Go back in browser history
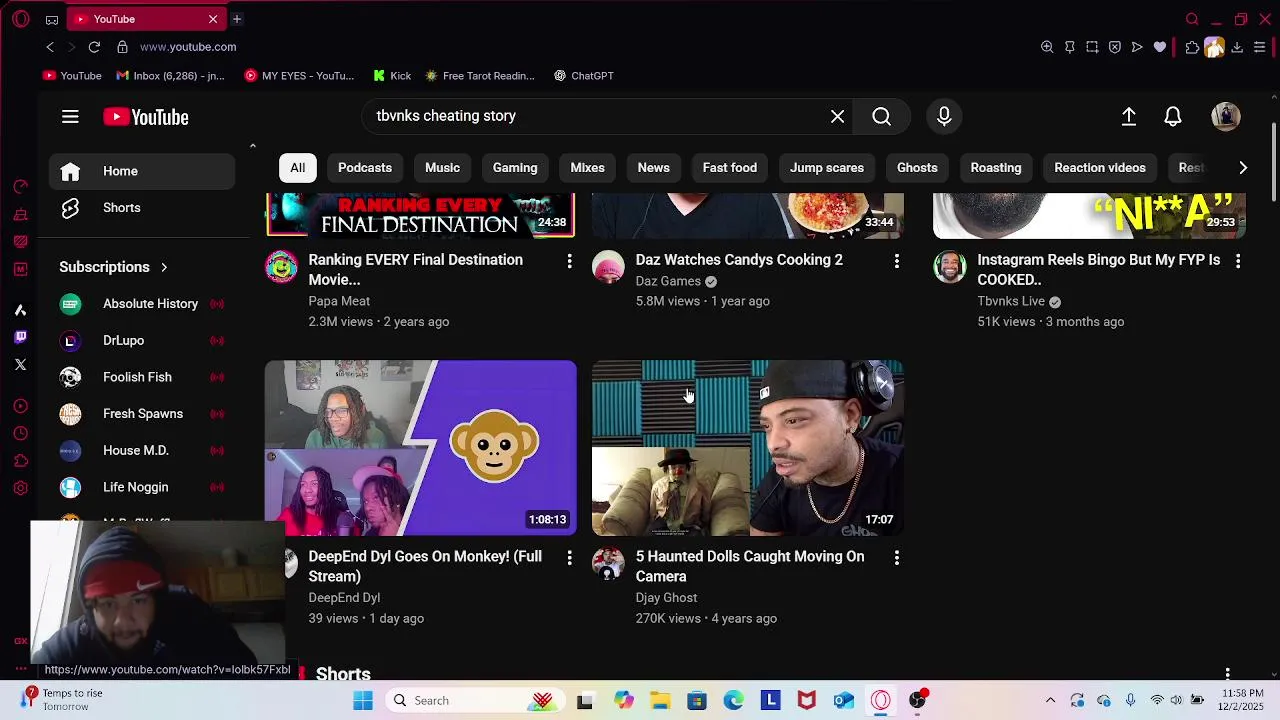1280x720 pixels. pyautogui.click(x=50, y=47)
